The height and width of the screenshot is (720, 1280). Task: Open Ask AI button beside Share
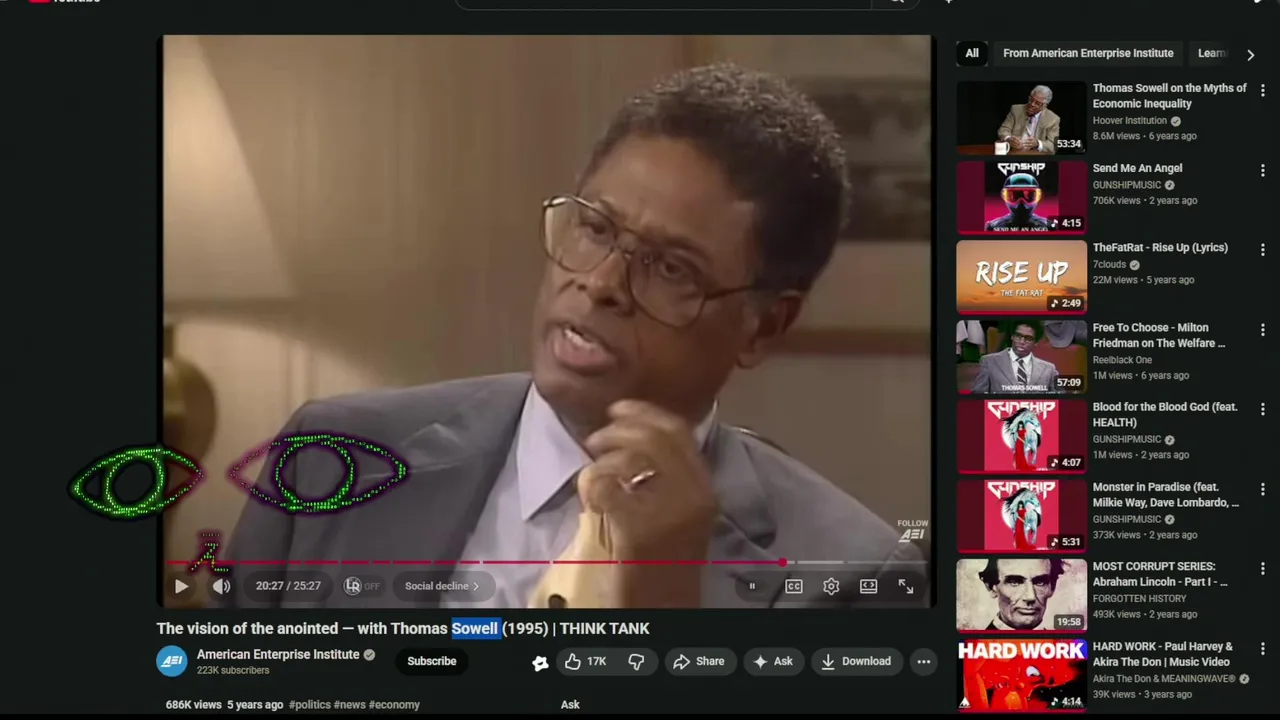click(773, 661)
